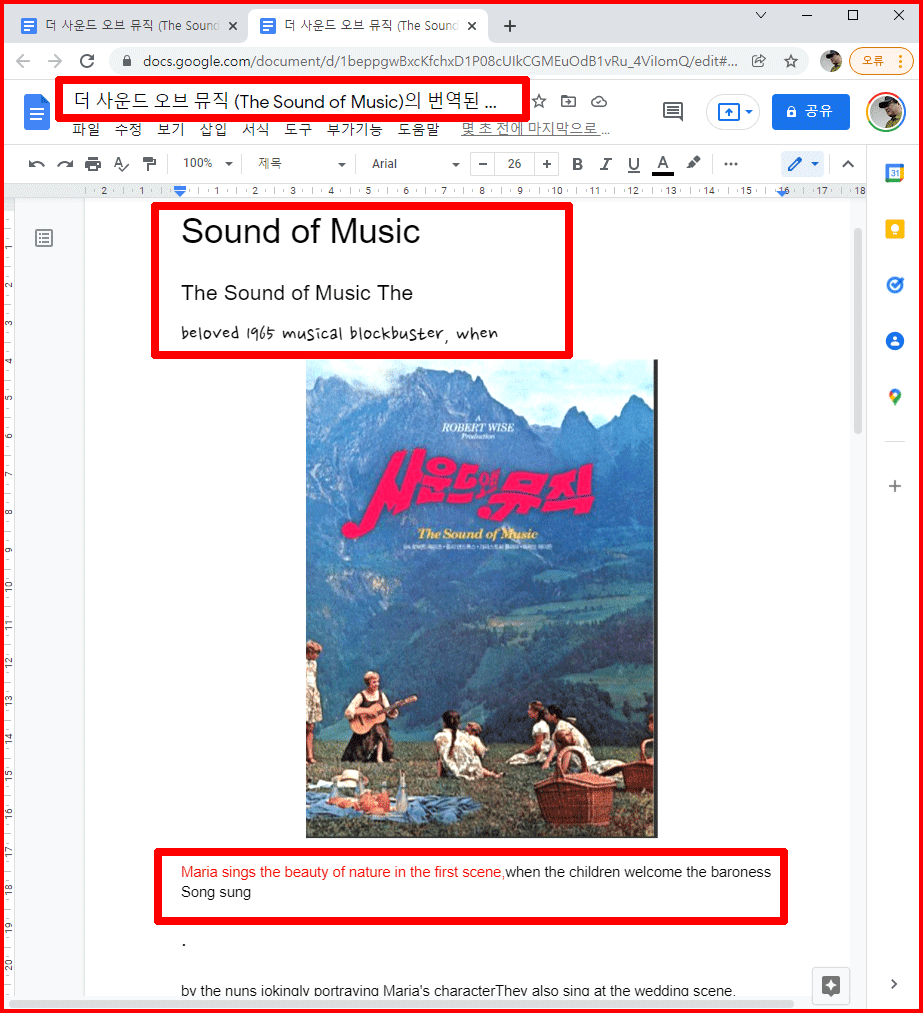Click the 오류 browser error button
The width and height of the screenshot is (923, 1013).
[880, 61]
